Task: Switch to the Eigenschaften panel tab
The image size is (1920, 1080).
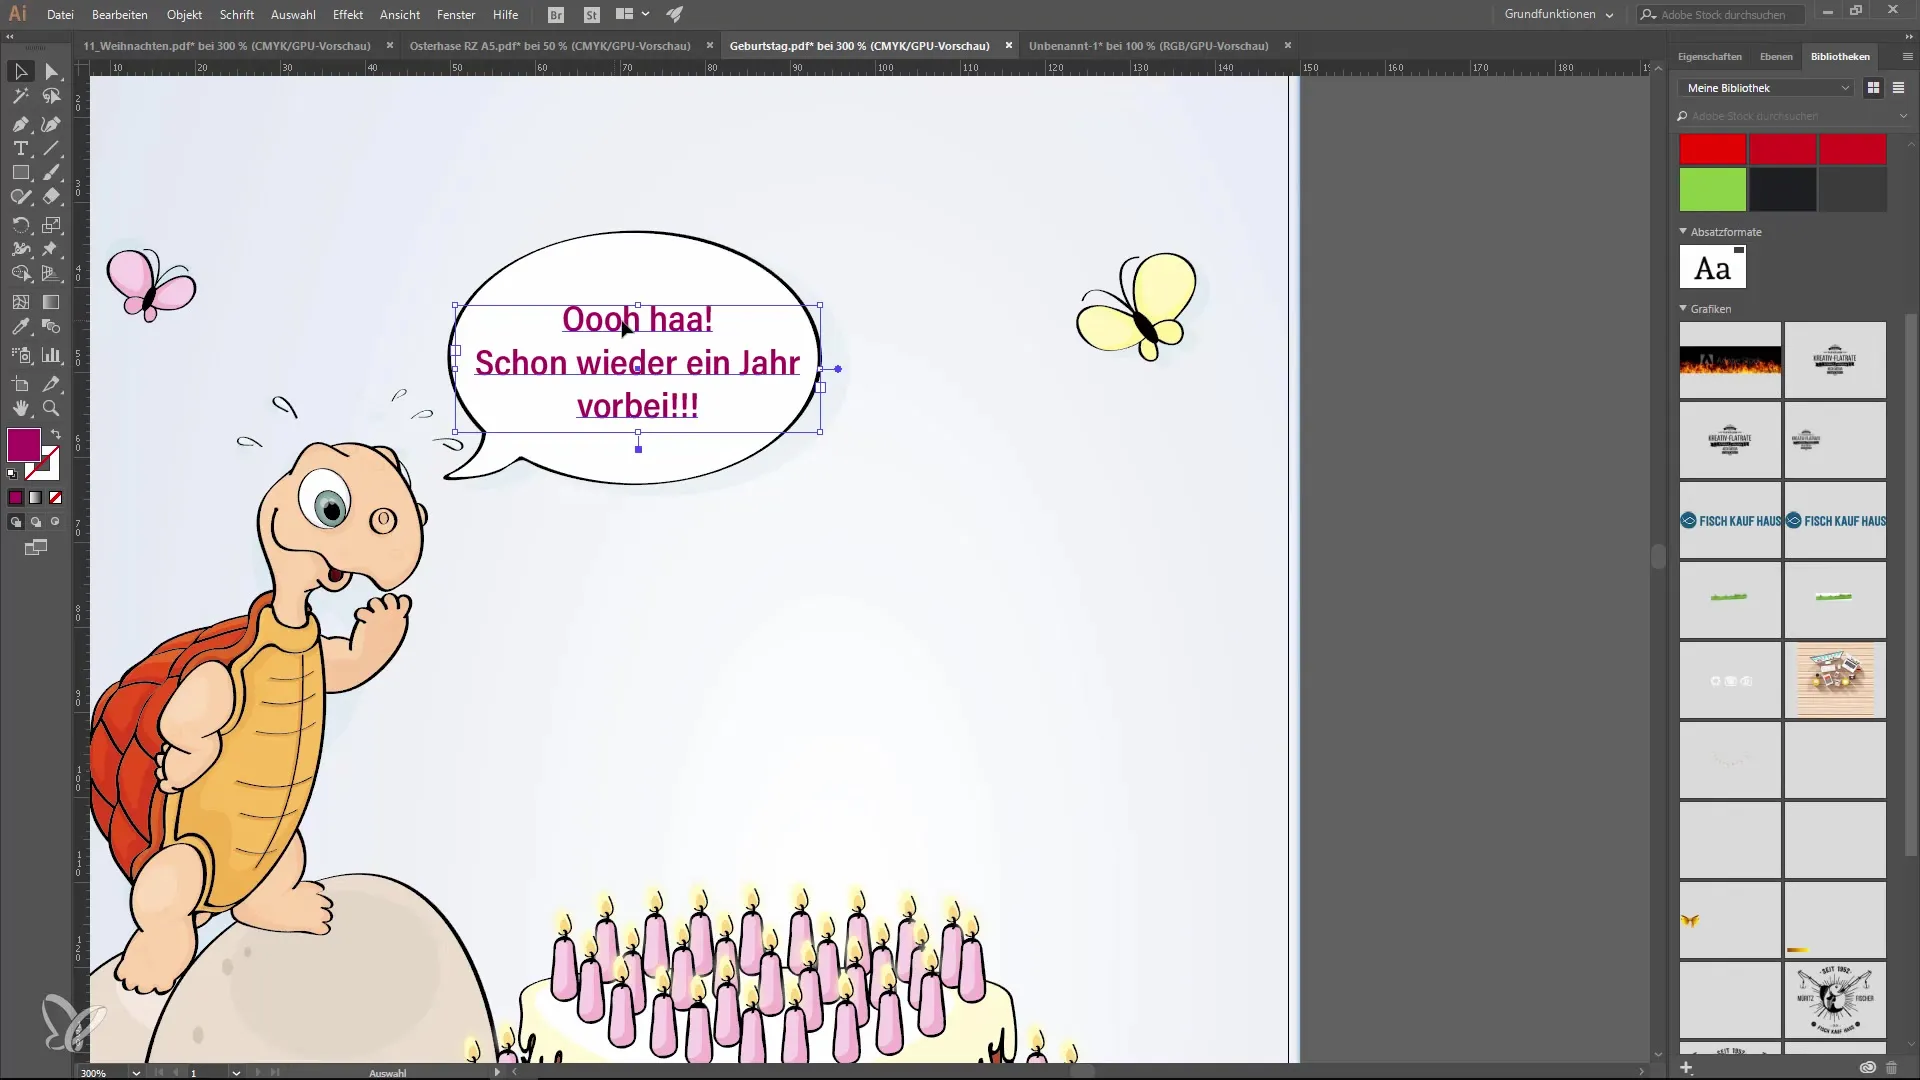Action: tap(1710, 57)
